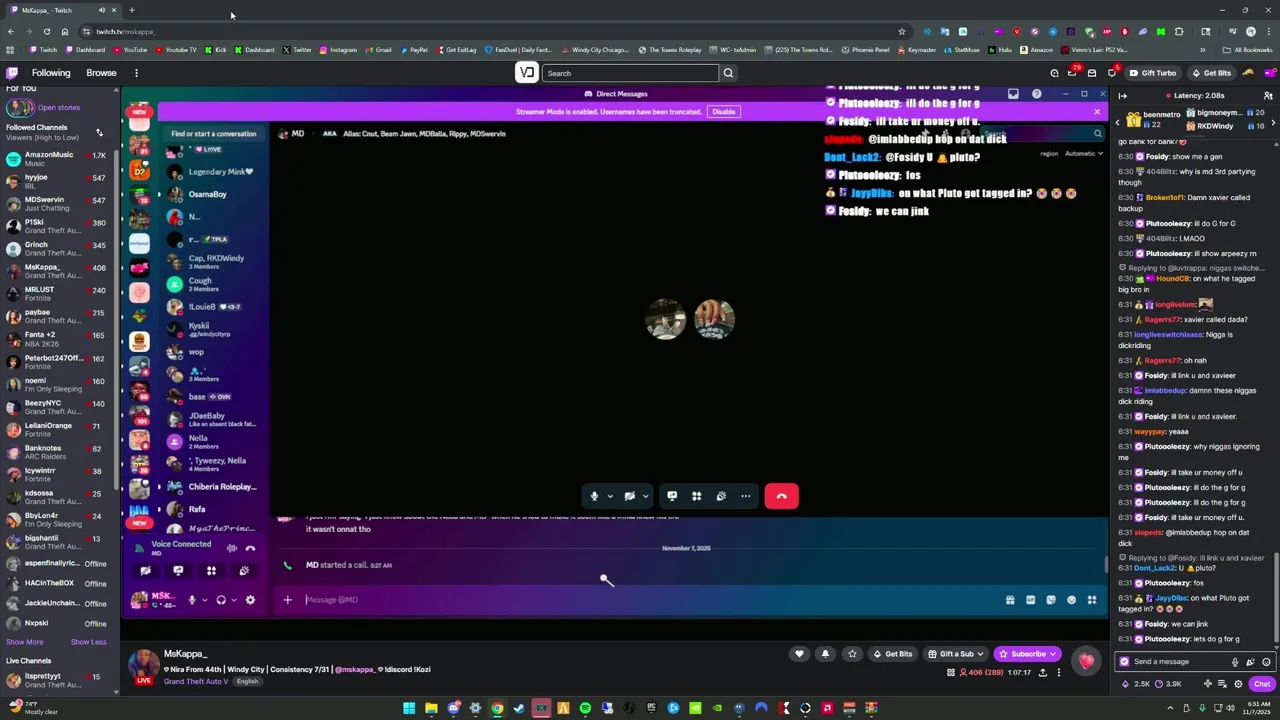Screen dimensions: 1280x720
Task: Open camera options arrow in call bar
Action: tap(645, 496)
